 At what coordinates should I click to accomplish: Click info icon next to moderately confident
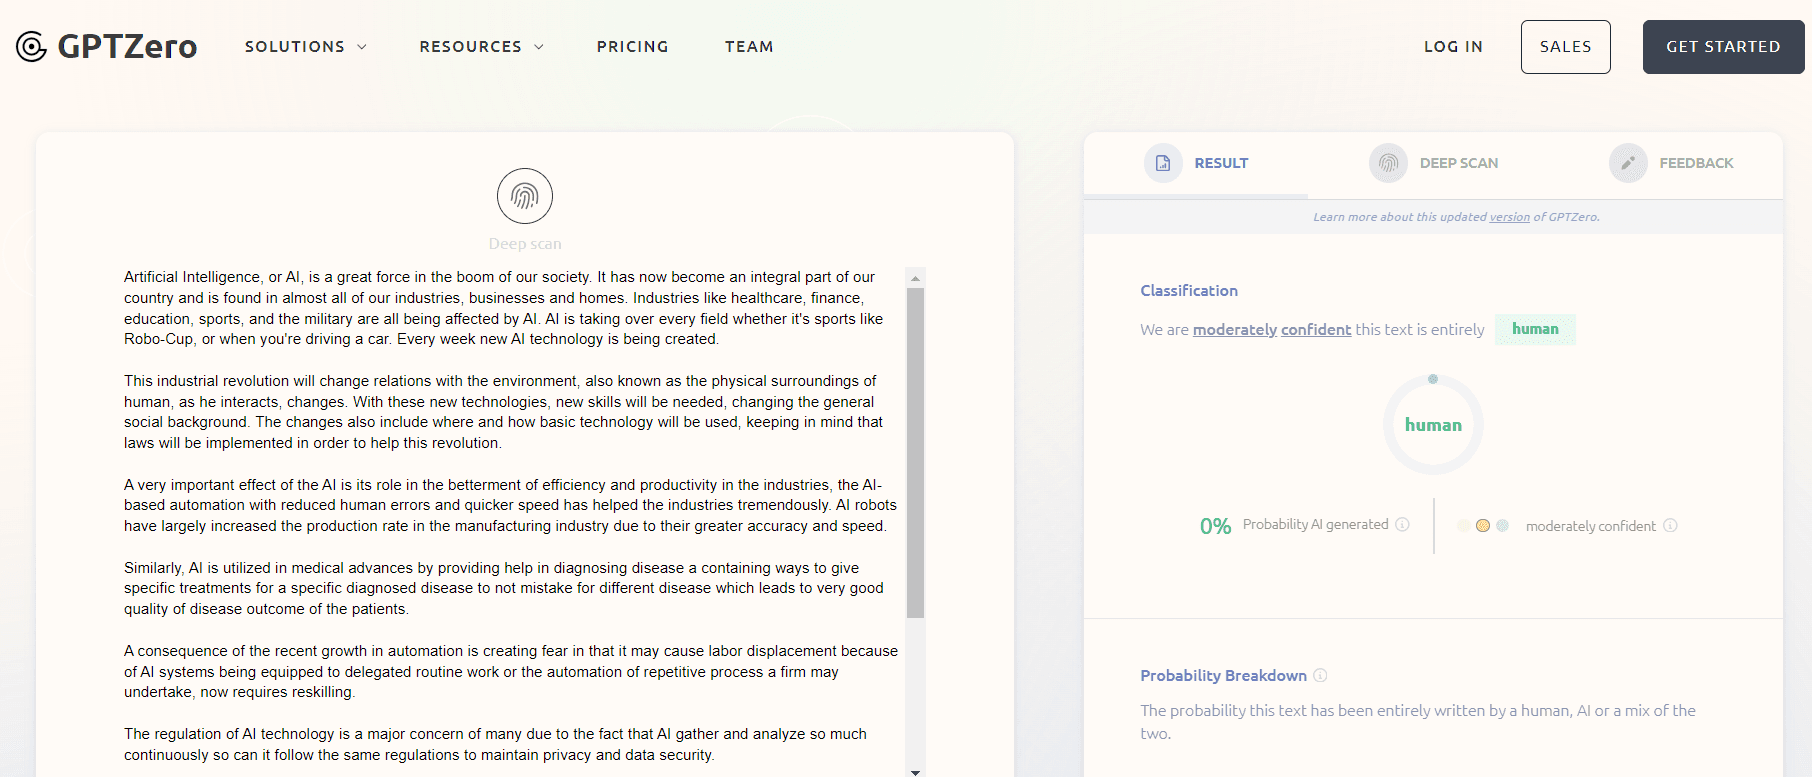pyautogui.click(x=1670, y=526)
